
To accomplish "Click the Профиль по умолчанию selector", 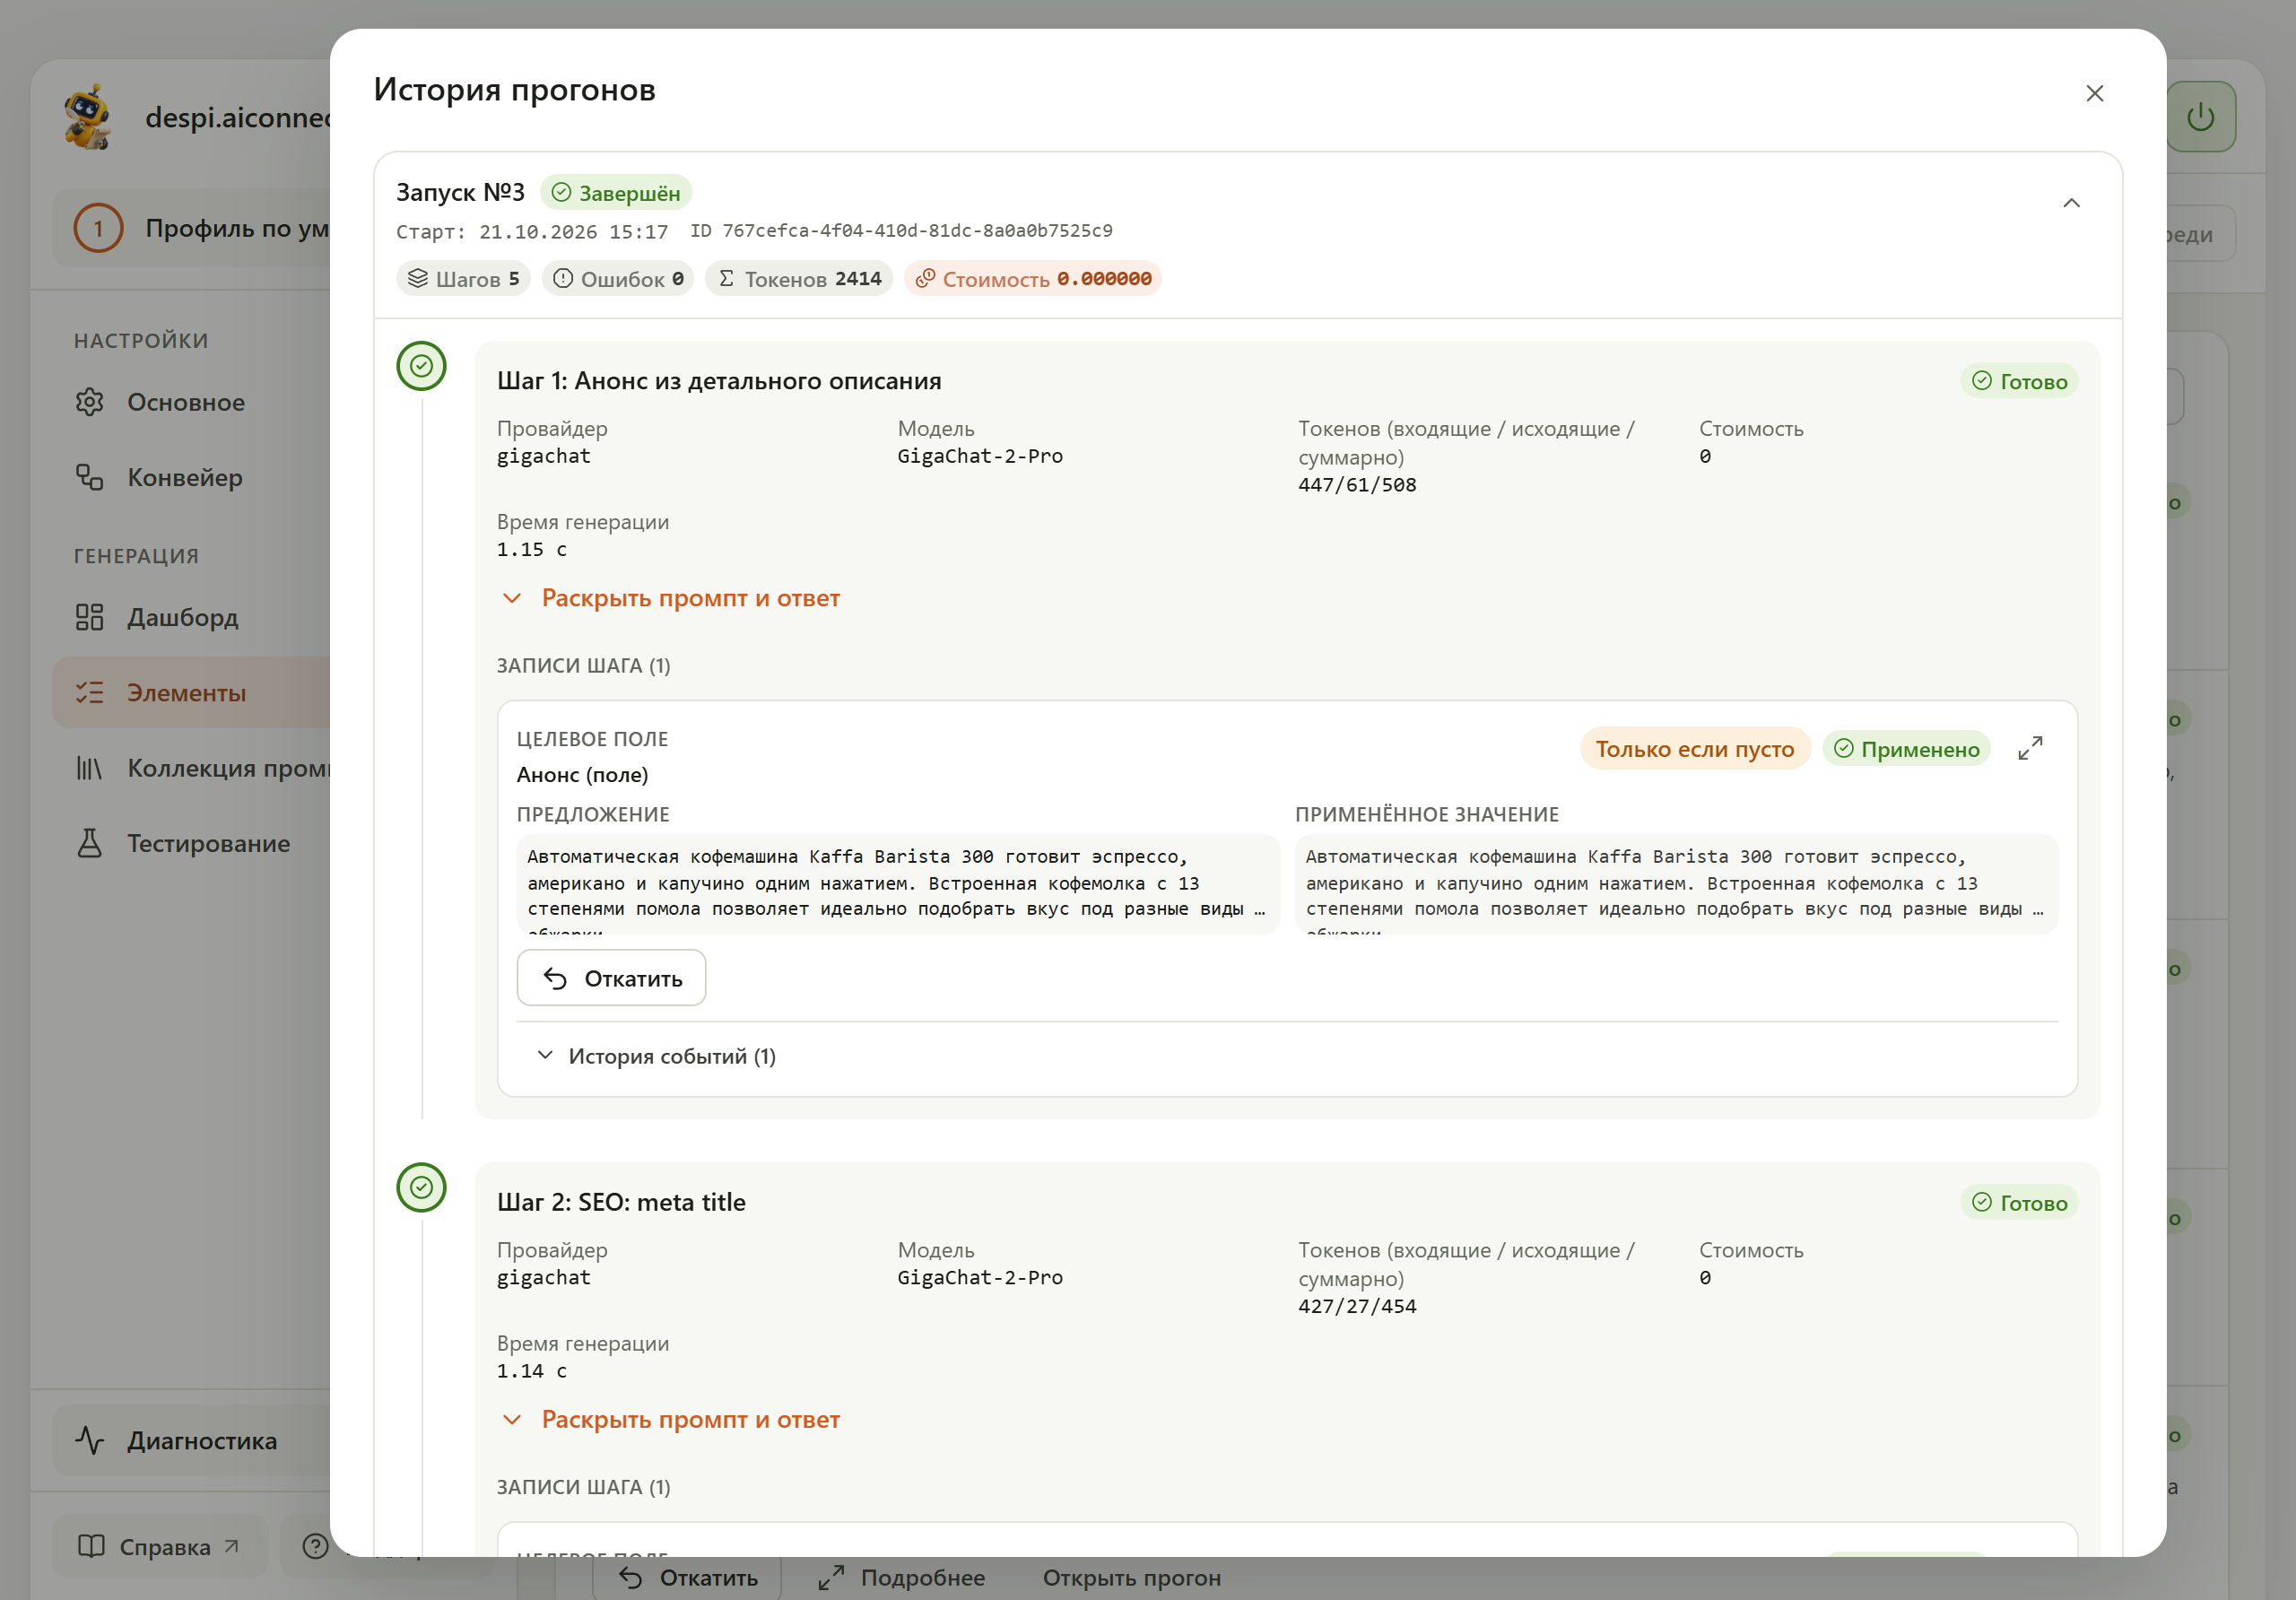I will 191,228.
